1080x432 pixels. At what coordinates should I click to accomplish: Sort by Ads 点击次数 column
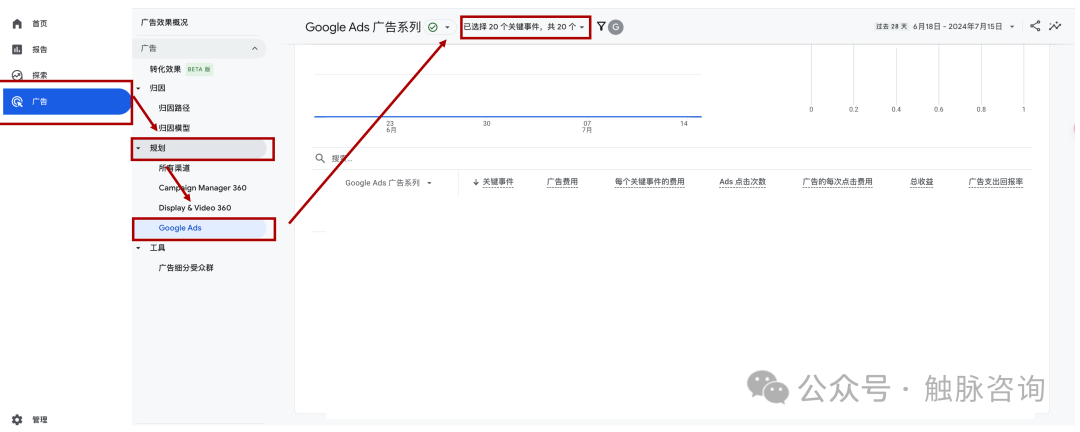(x=742, y=183)
